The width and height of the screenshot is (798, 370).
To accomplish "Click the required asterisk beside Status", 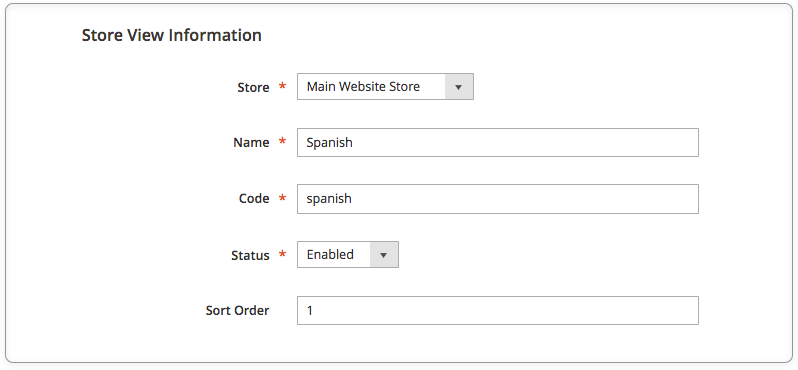I will click(282, 254).
